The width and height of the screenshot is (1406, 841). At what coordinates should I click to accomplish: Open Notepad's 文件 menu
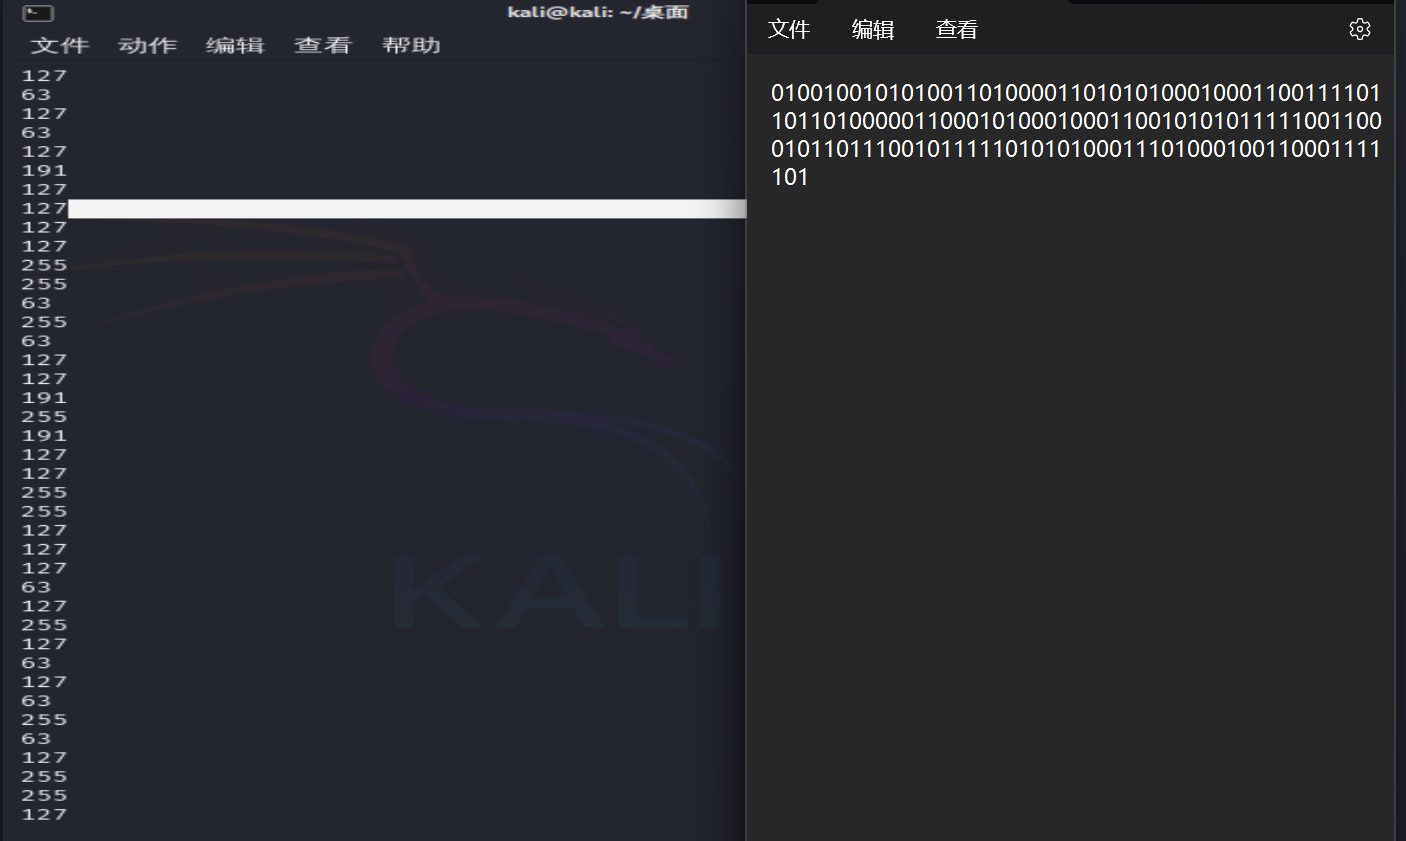tap(788, 30)
